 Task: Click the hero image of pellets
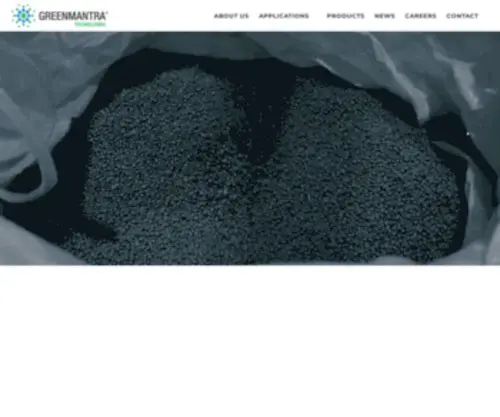click(250, 148)
